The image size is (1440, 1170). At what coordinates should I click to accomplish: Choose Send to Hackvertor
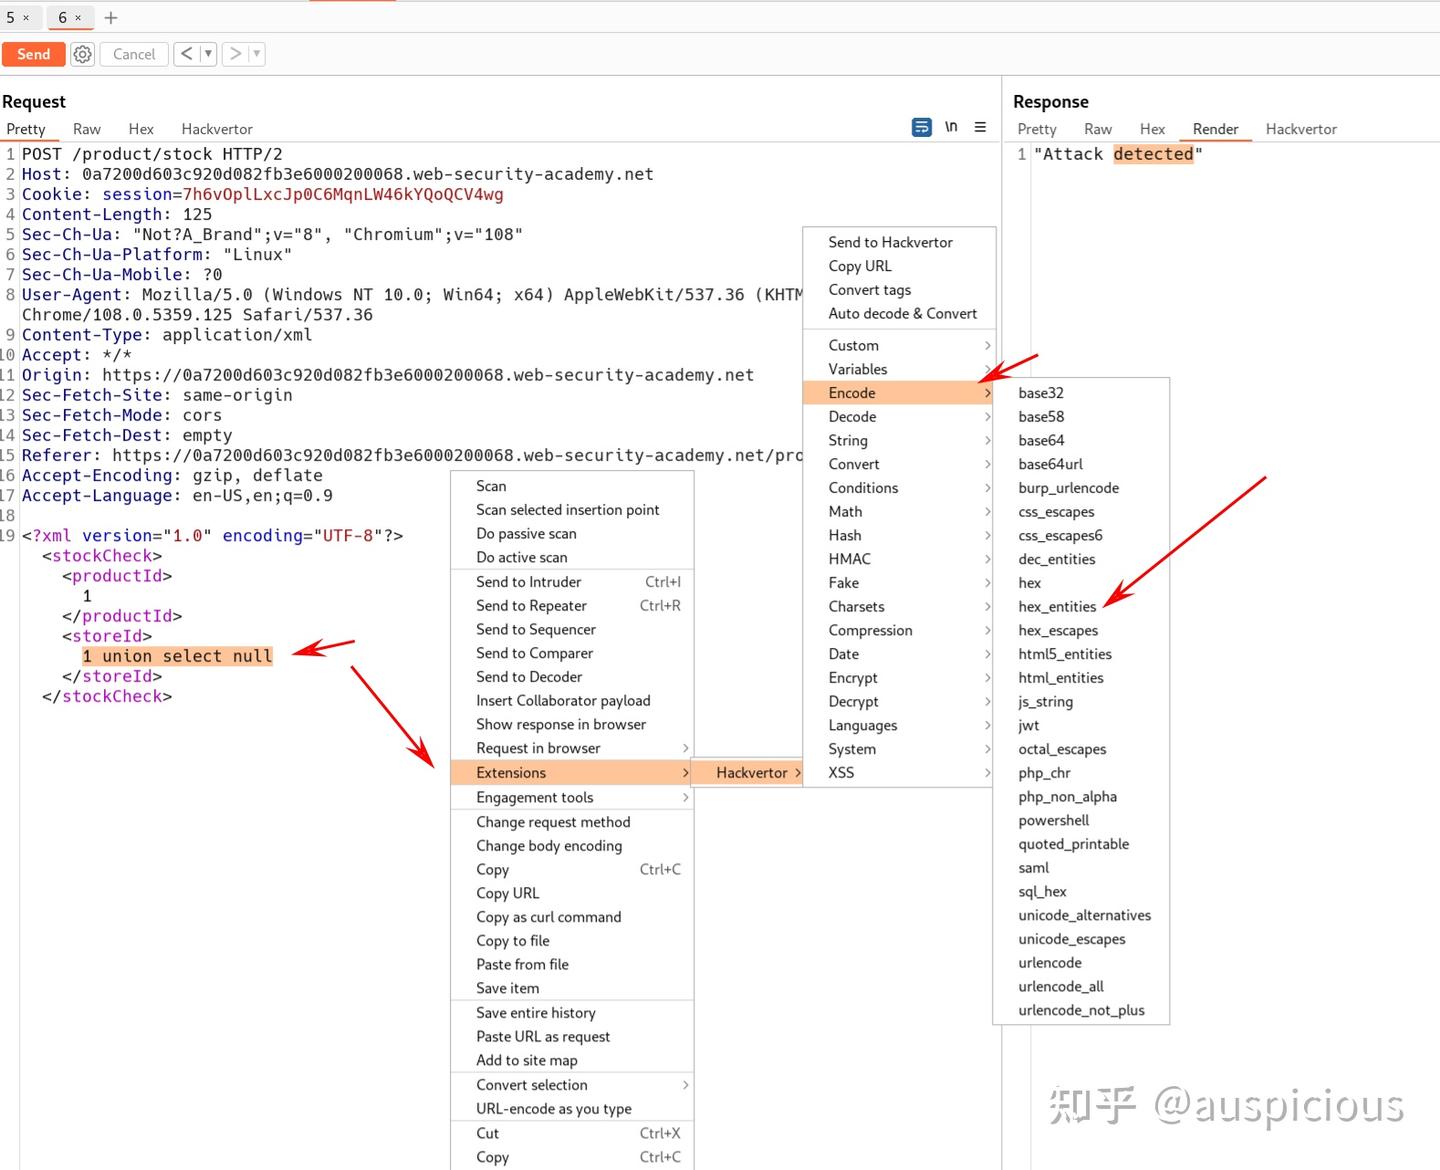(890, 241)
